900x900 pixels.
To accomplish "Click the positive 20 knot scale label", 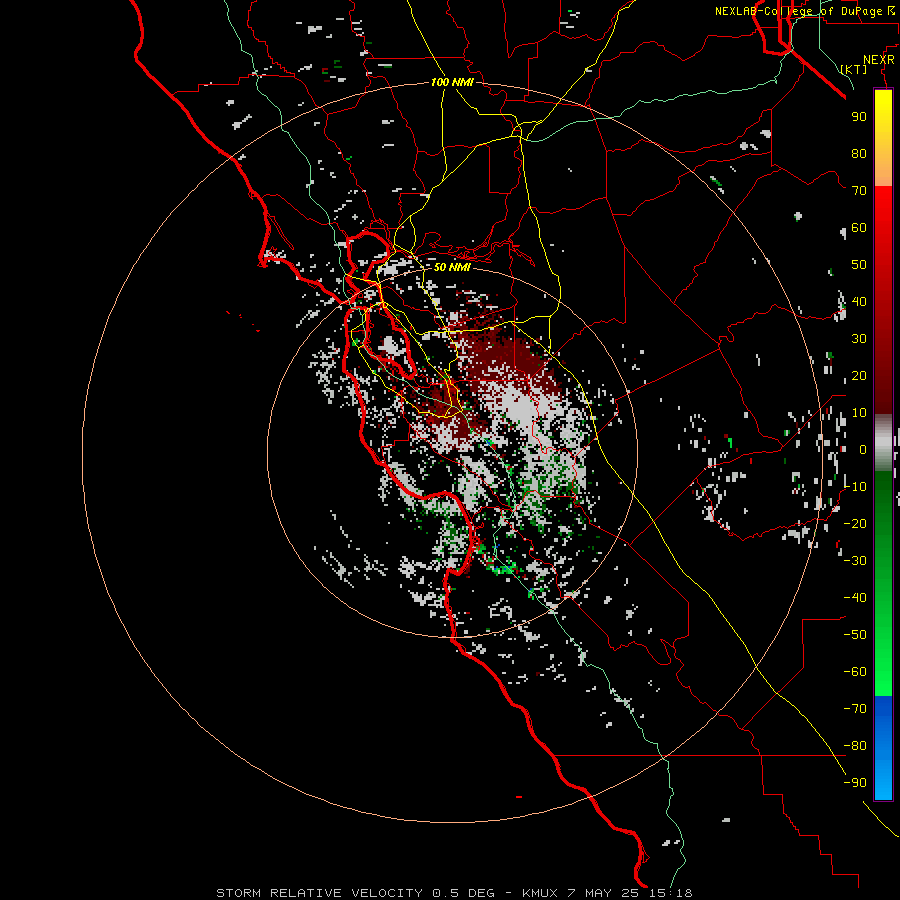I will (x=859, y=375).
